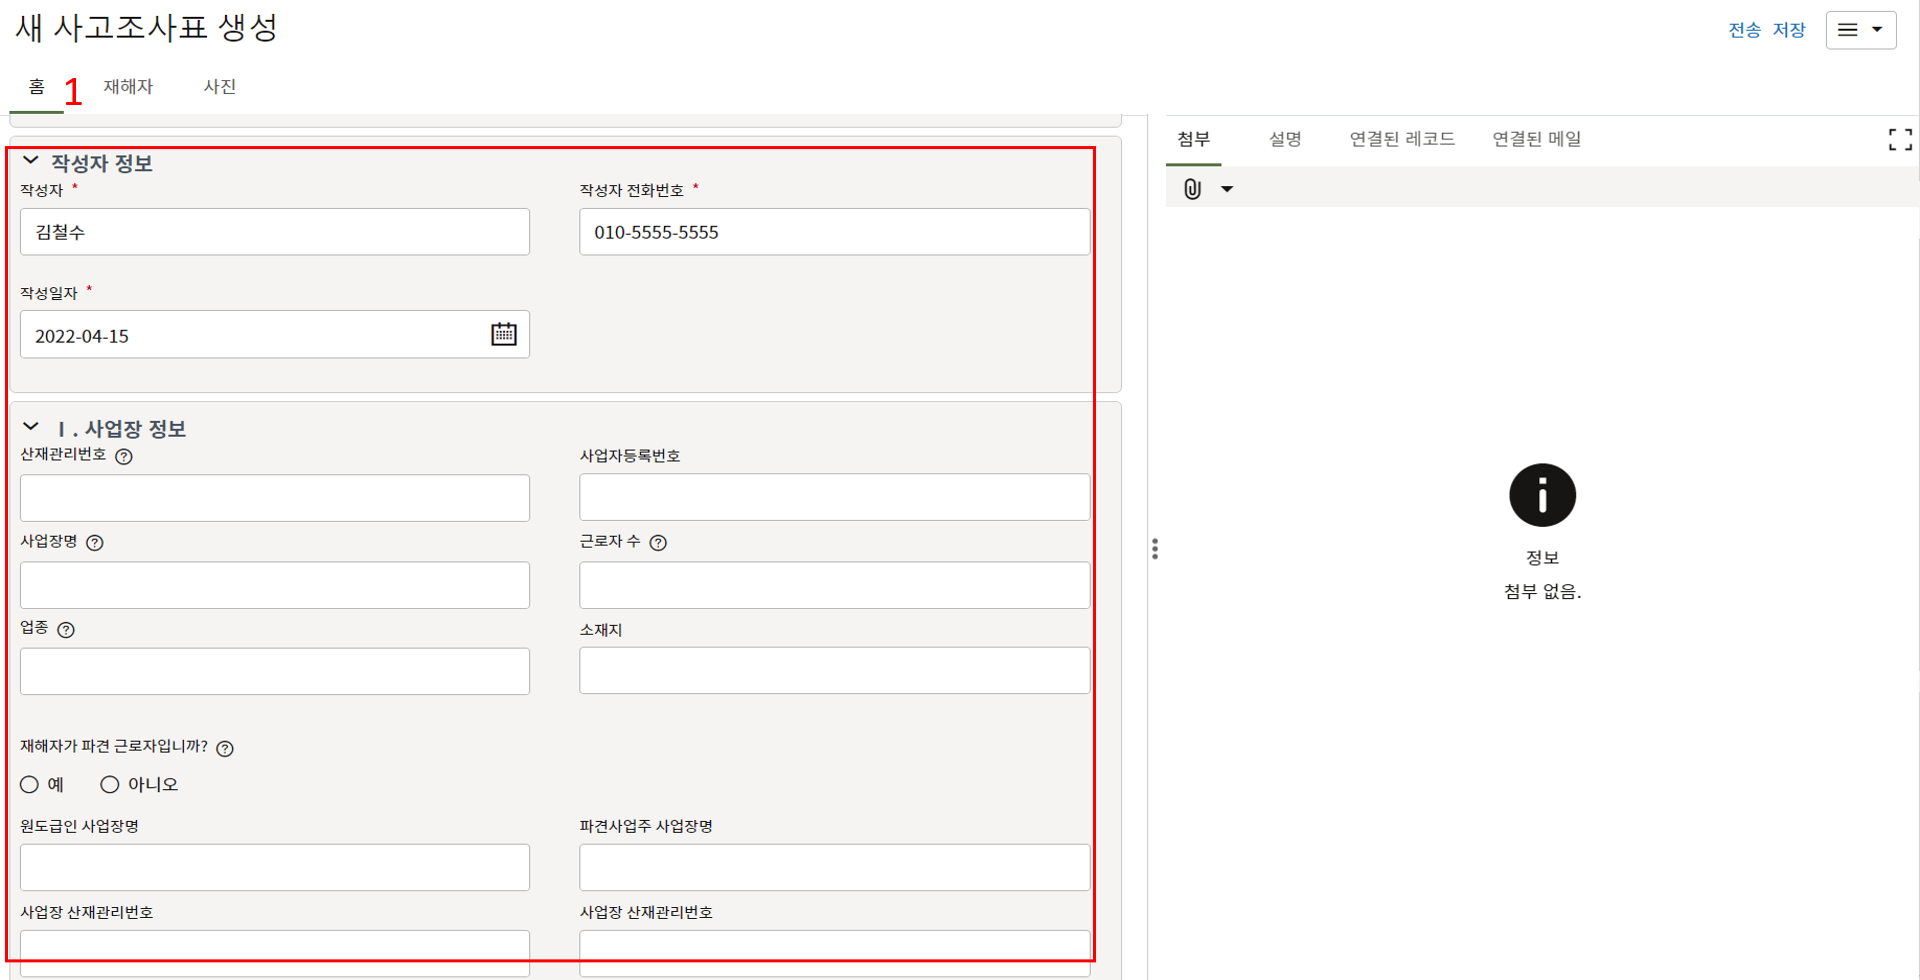
Task: Click help icon next to 산재관리번호
Action: 124,457
